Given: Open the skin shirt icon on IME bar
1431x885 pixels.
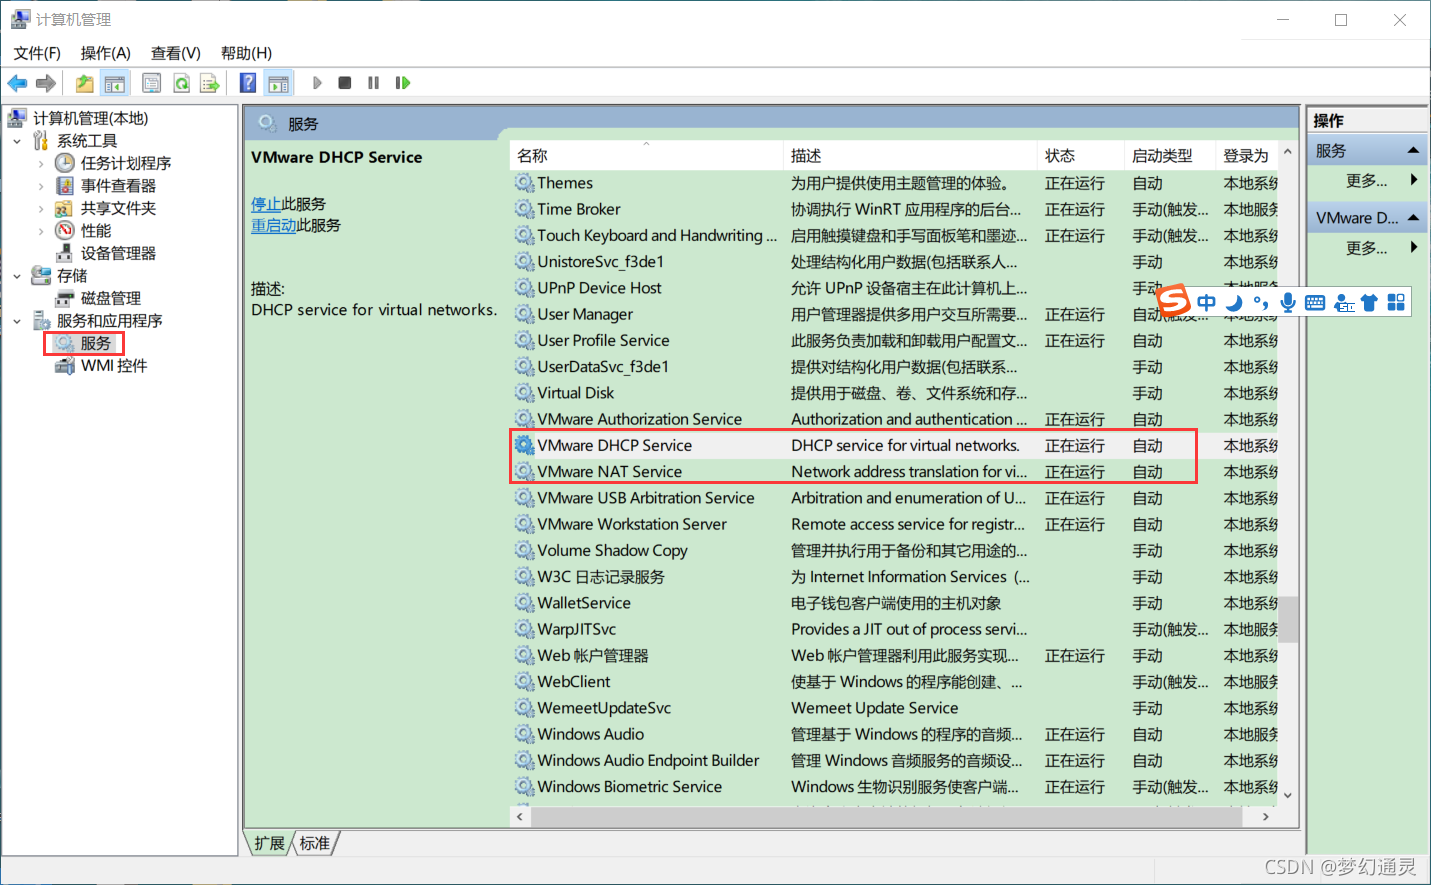Looking at the screenshot, I should click(1369, 303).
